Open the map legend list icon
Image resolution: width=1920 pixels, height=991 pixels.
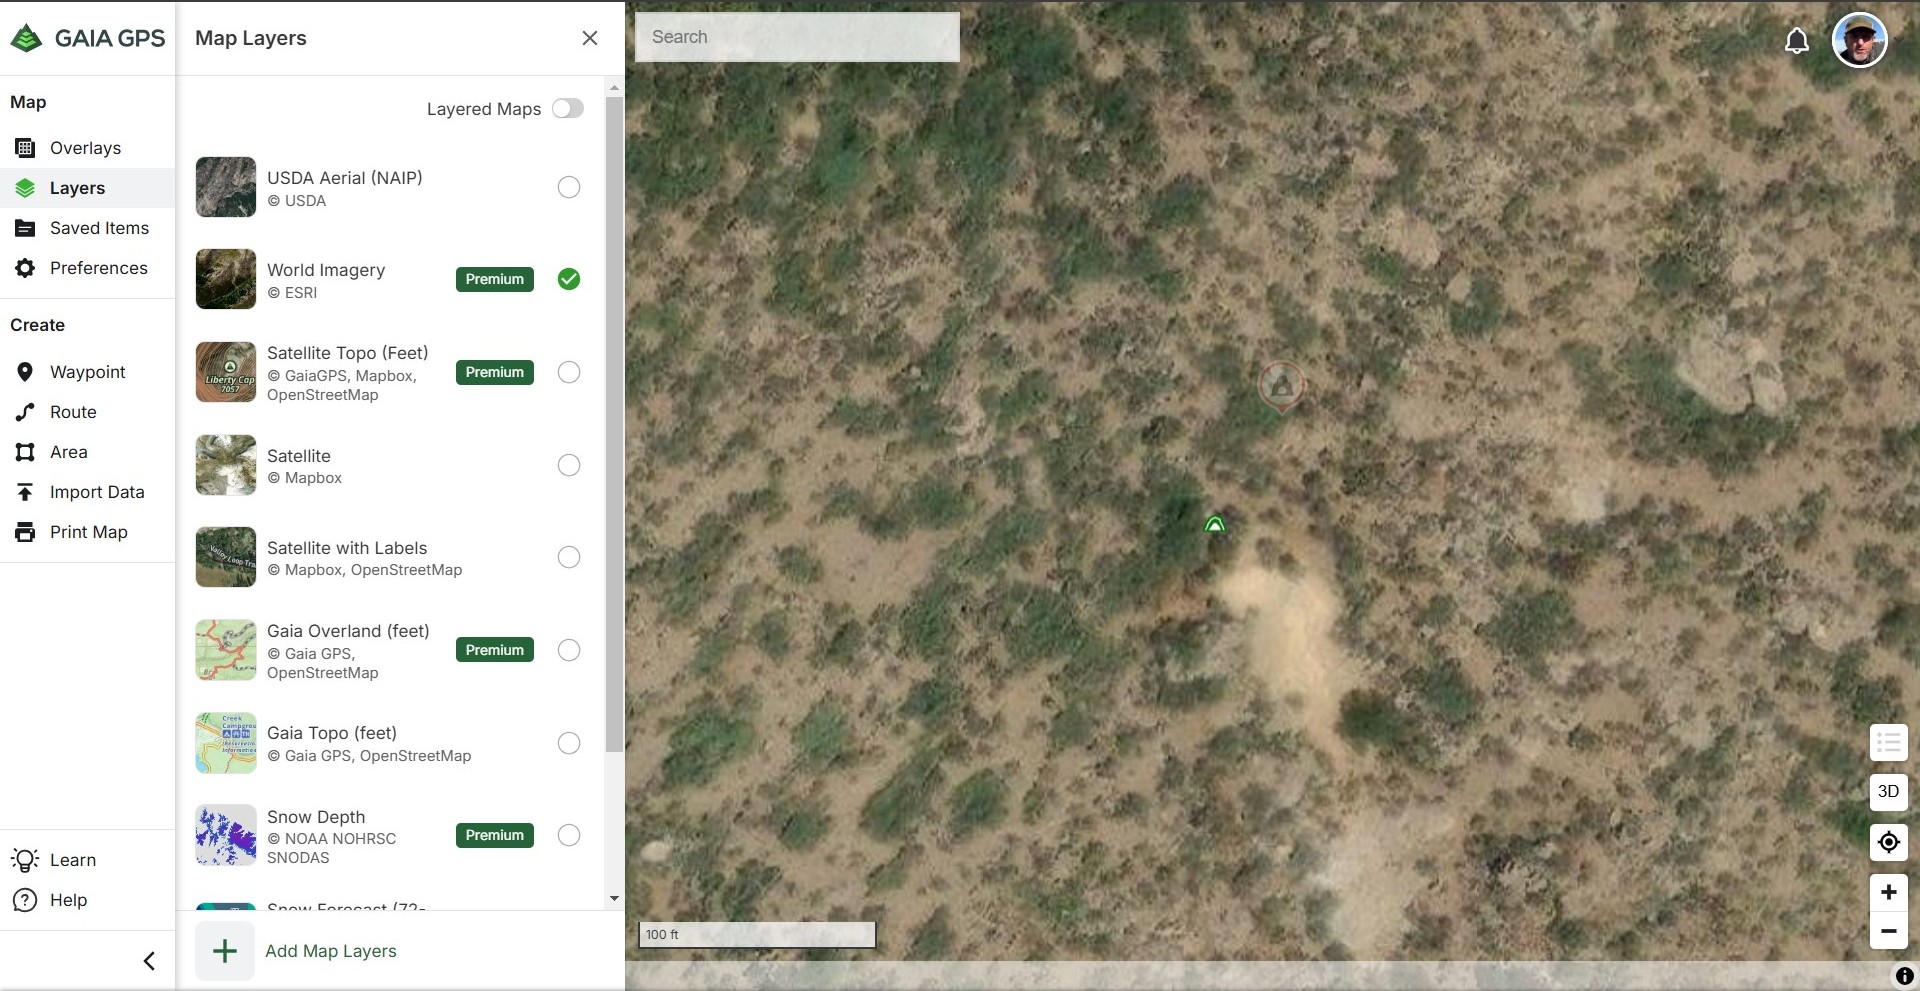click(1888, 742)
